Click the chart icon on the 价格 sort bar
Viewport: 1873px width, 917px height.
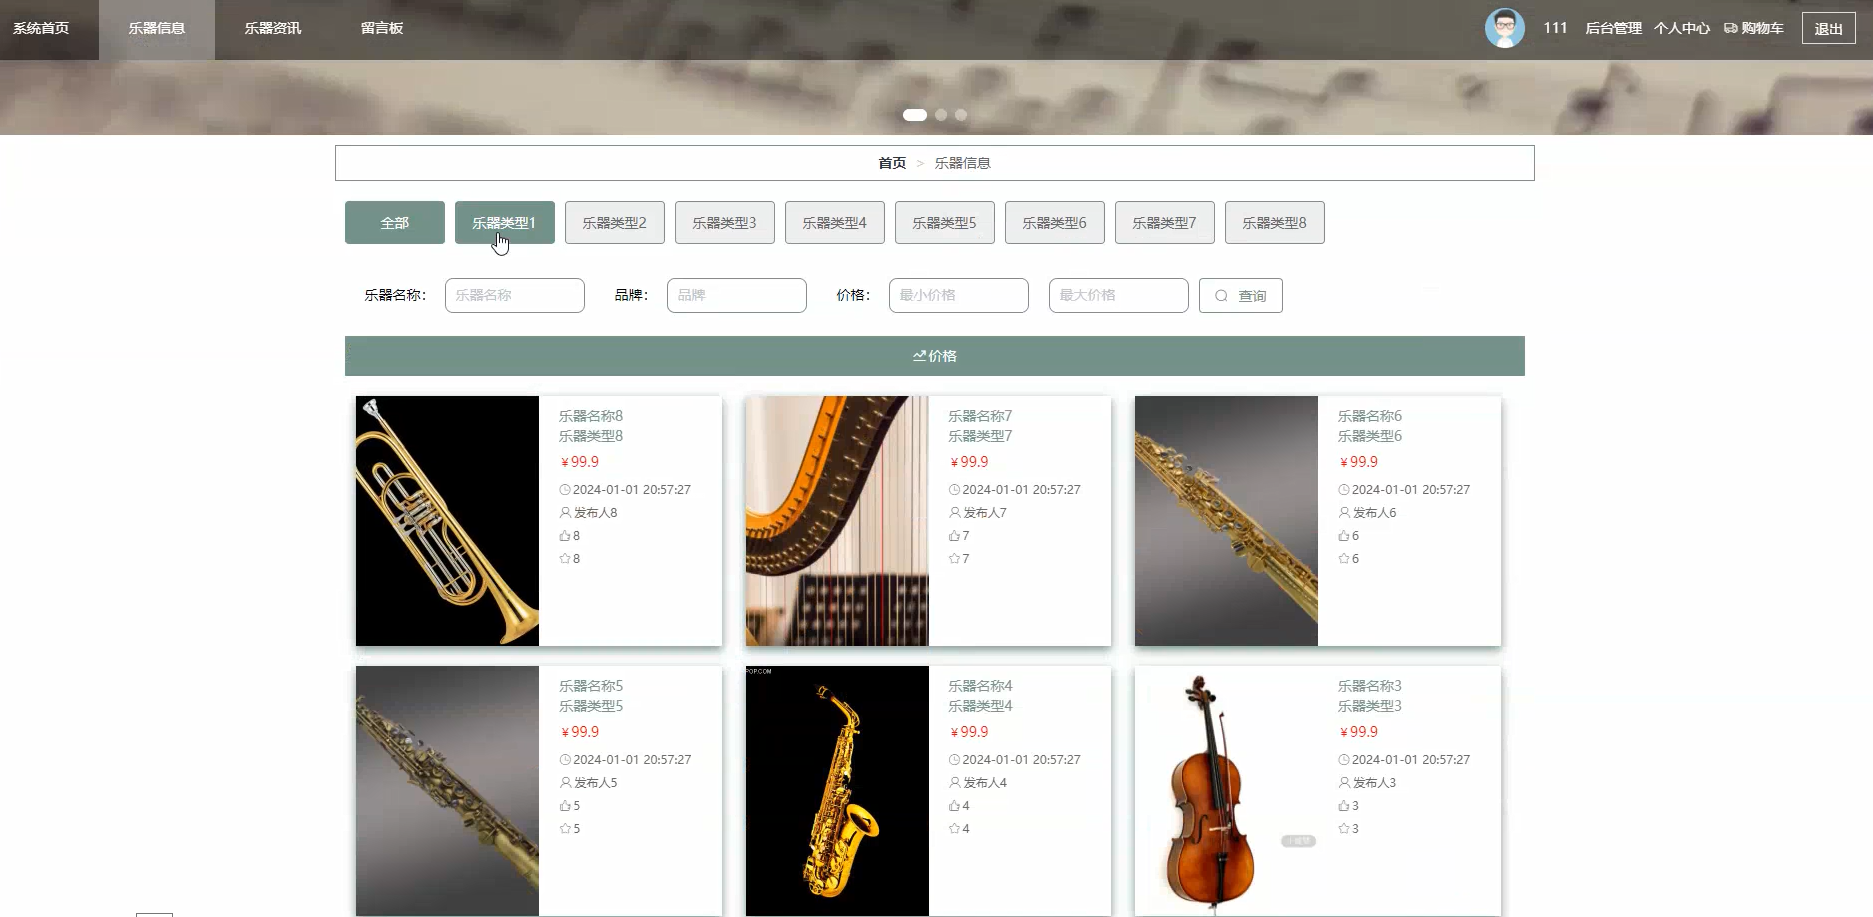point(922,355)
